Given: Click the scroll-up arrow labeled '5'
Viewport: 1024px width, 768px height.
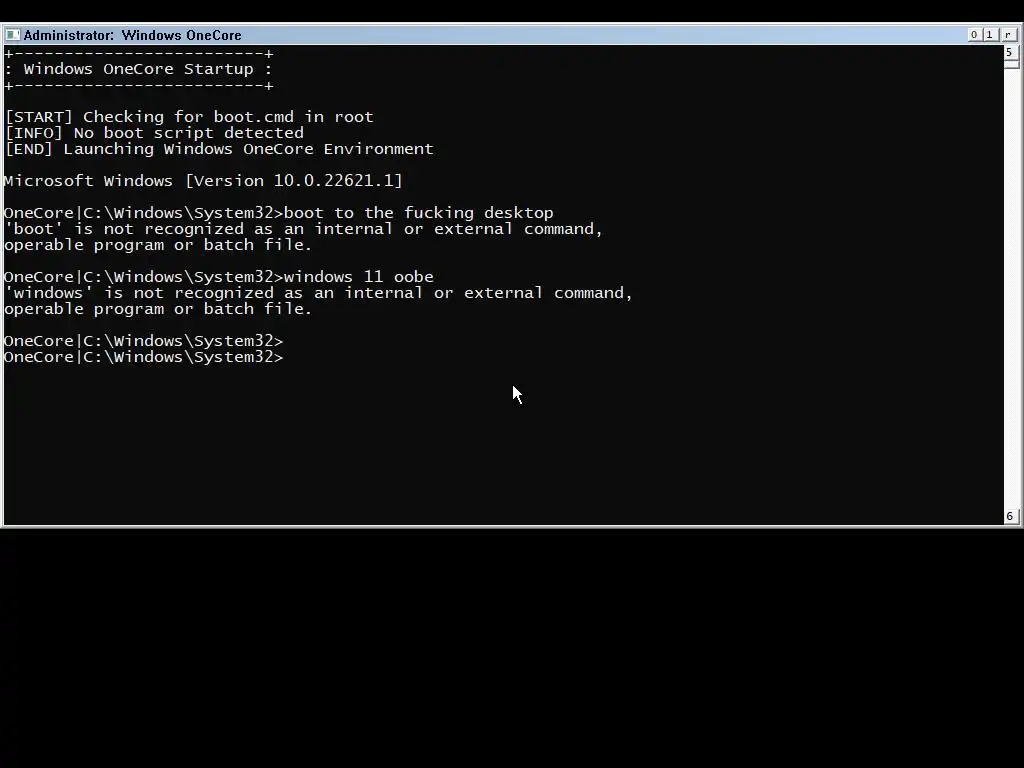Looking at the screenshot, I should pos(1010,52).
